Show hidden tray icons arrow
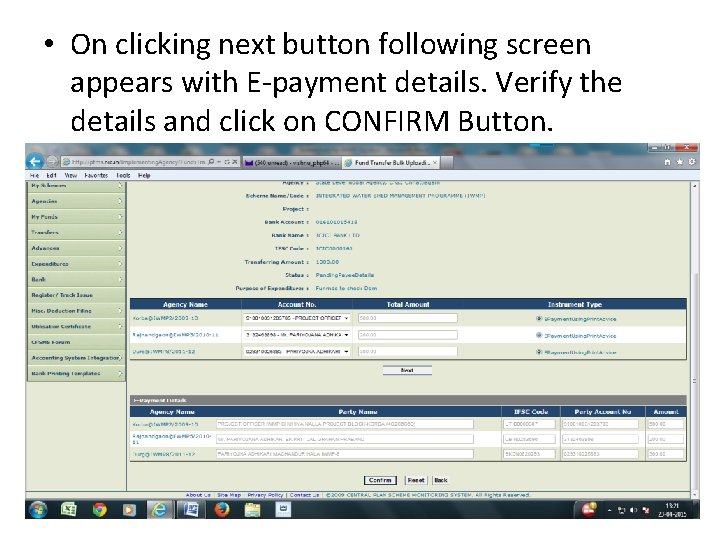The height and width of the screenshot is (540, 720). 610,511
